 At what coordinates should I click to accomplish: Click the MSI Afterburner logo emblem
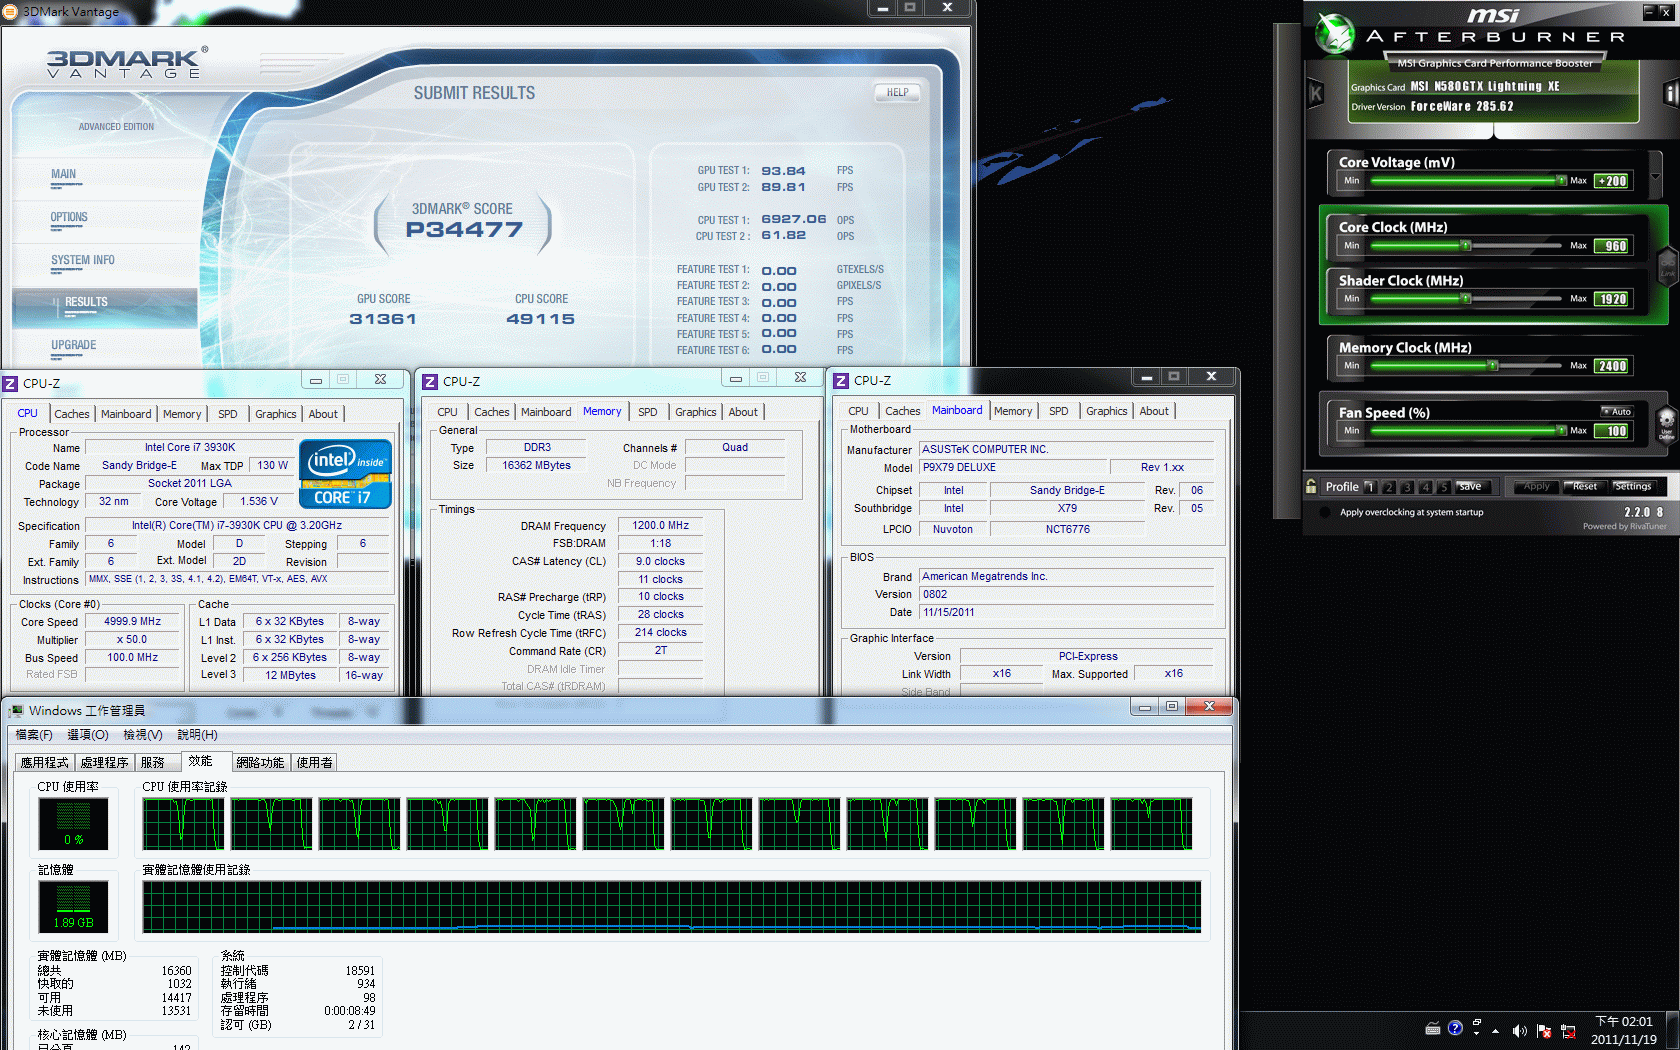coord(1334,33)
